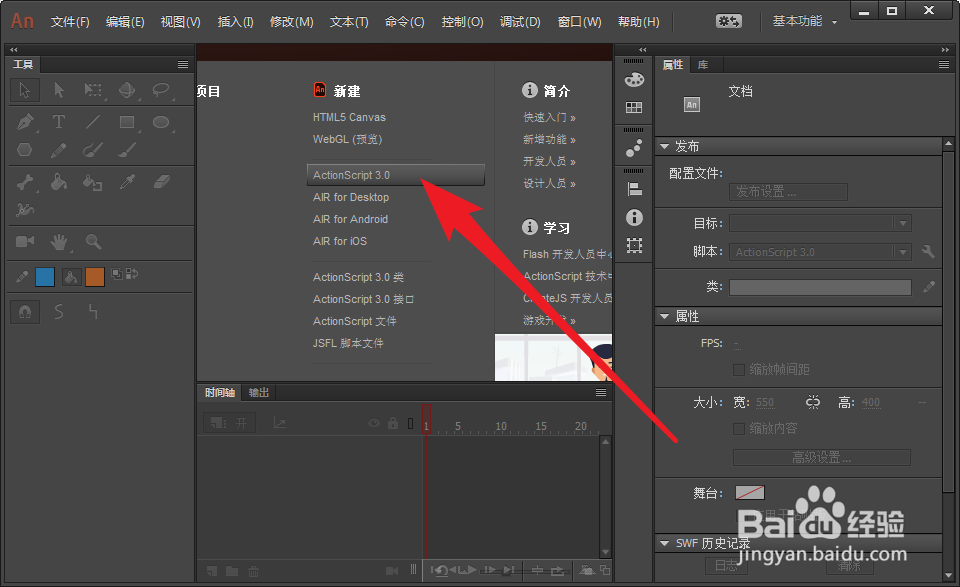This screenshot has height=587, width=960.
Task: Create new AIR for Android document
Action: pos(350,219)
